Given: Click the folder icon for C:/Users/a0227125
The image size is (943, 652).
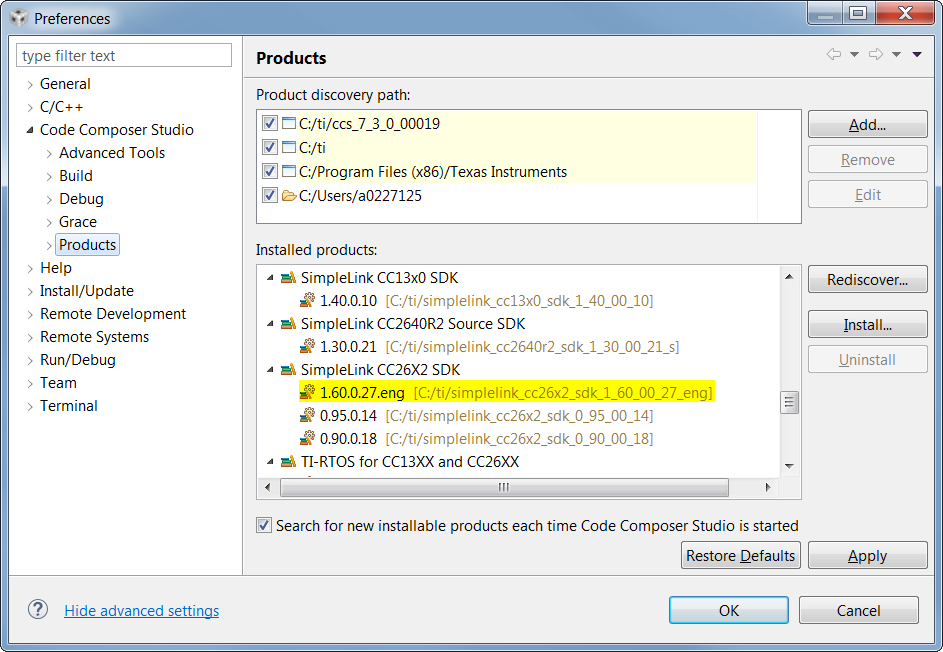Looking at the screenshot, I should pos(289,195).
